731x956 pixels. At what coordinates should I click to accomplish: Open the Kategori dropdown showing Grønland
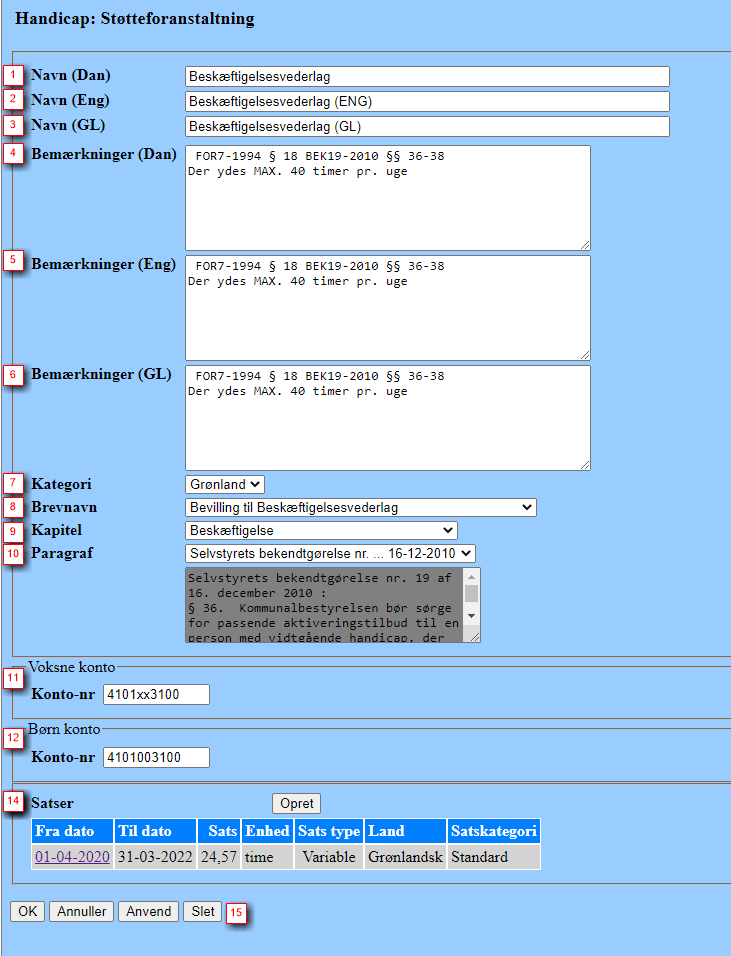tap(225, 485)
